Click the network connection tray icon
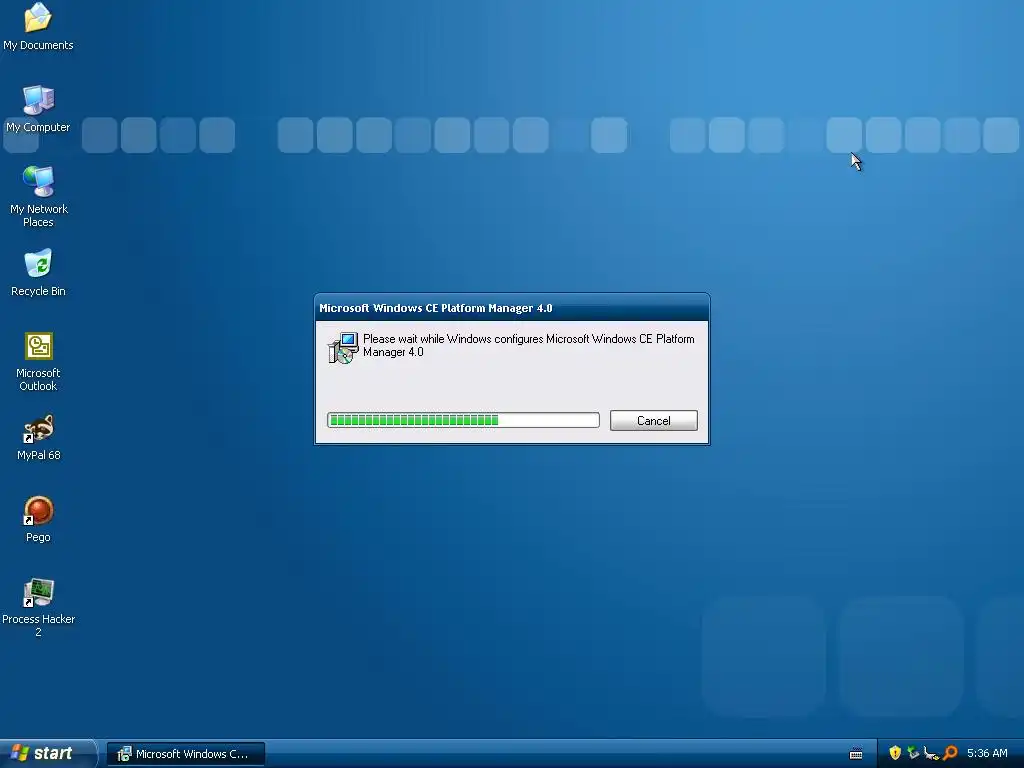 click(931, 753)
